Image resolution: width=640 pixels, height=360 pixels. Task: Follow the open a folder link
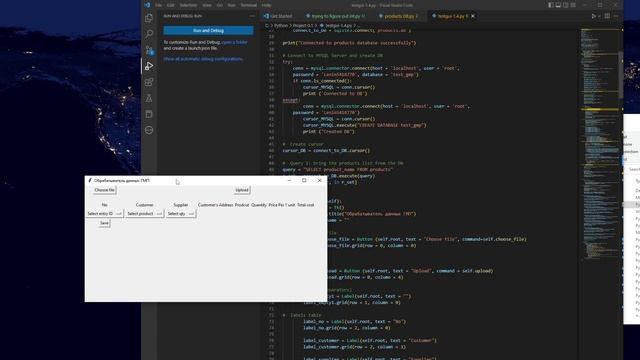click(x=234, y=42)
